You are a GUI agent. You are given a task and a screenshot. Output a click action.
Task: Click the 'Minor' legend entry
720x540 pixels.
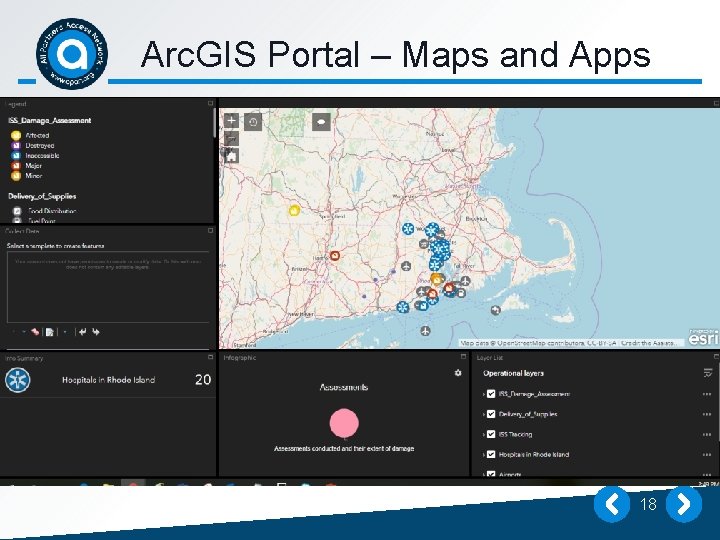tap(34, 176)
